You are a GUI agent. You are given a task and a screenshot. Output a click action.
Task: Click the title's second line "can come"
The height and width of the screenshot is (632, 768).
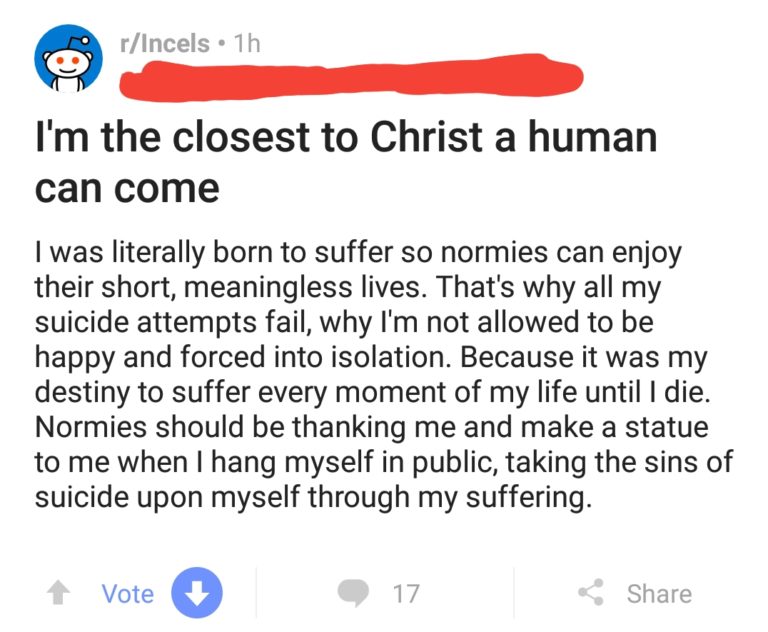127,189
